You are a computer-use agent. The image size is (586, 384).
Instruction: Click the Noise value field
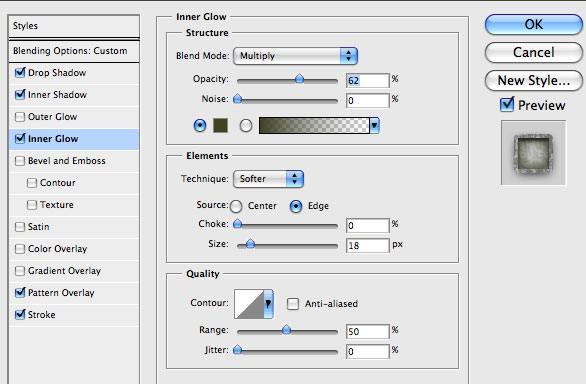[x=367, y=100]
